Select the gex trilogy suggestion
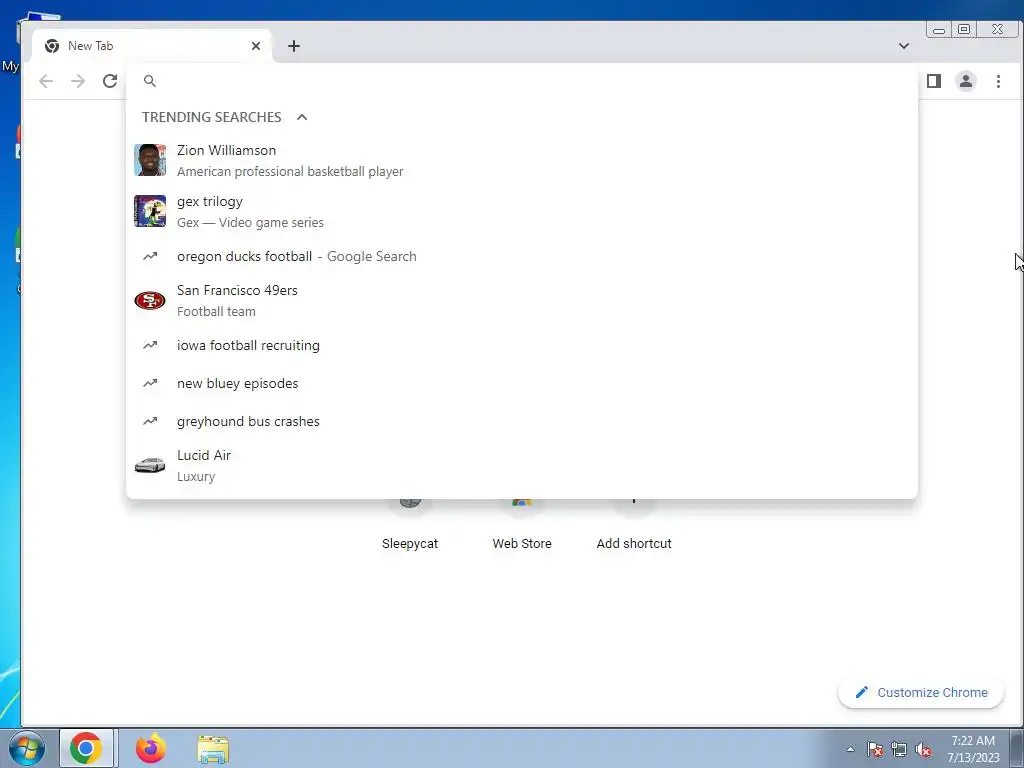Screen dimensions: 1024x768 522,212
